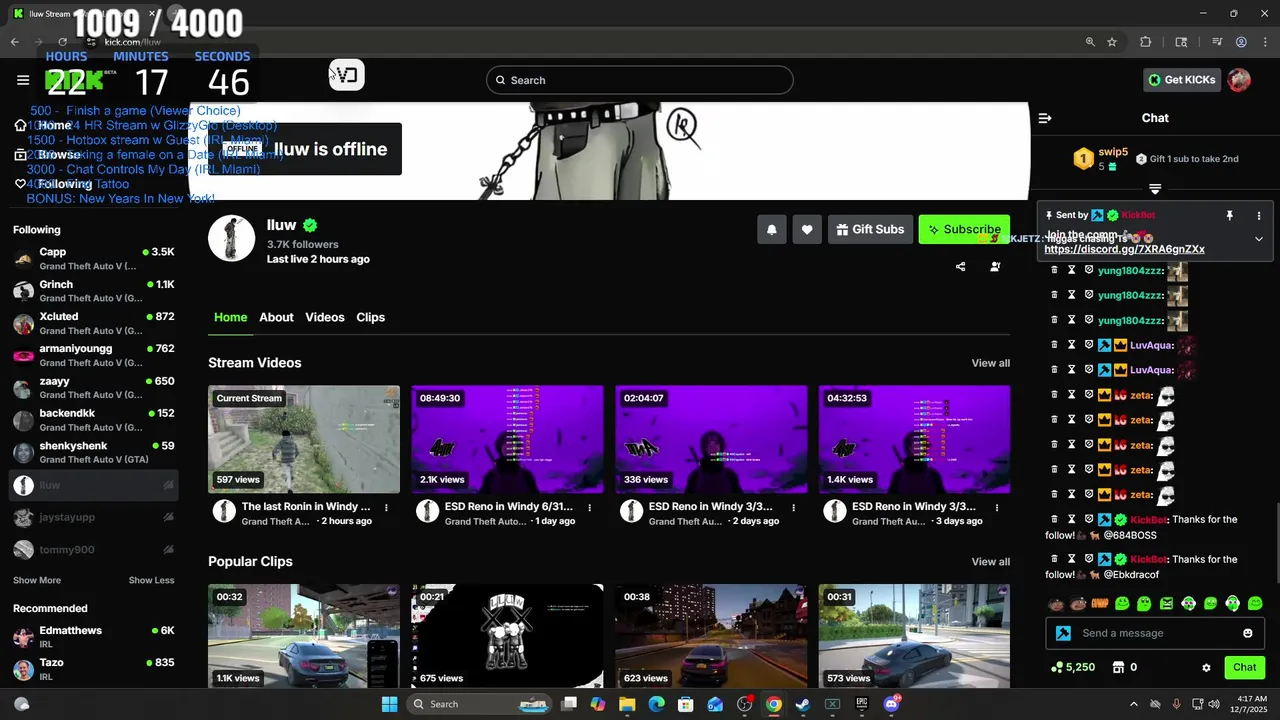Screen dimensions: 1280x720
Task: View all Stream Videos
Action: coord(990,363)
